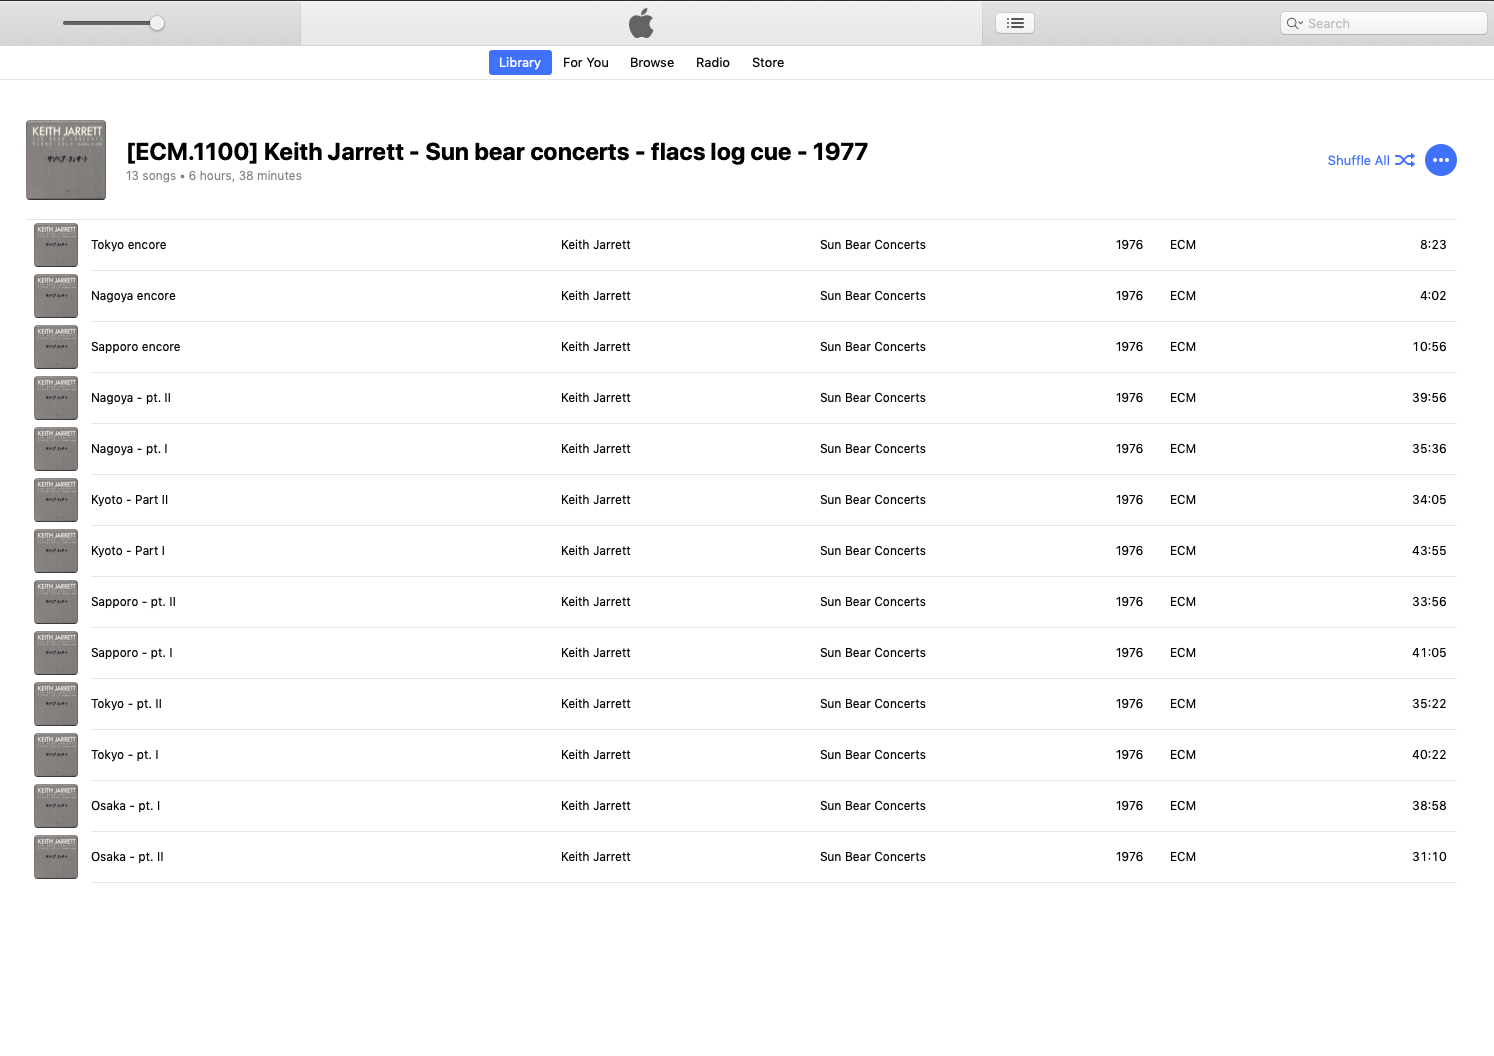Viewport: 1494px width, 1056px height.
Task: Click the Sapporo - pt. II track artwork
Action: pyautogui.click(x=56, y=602)
